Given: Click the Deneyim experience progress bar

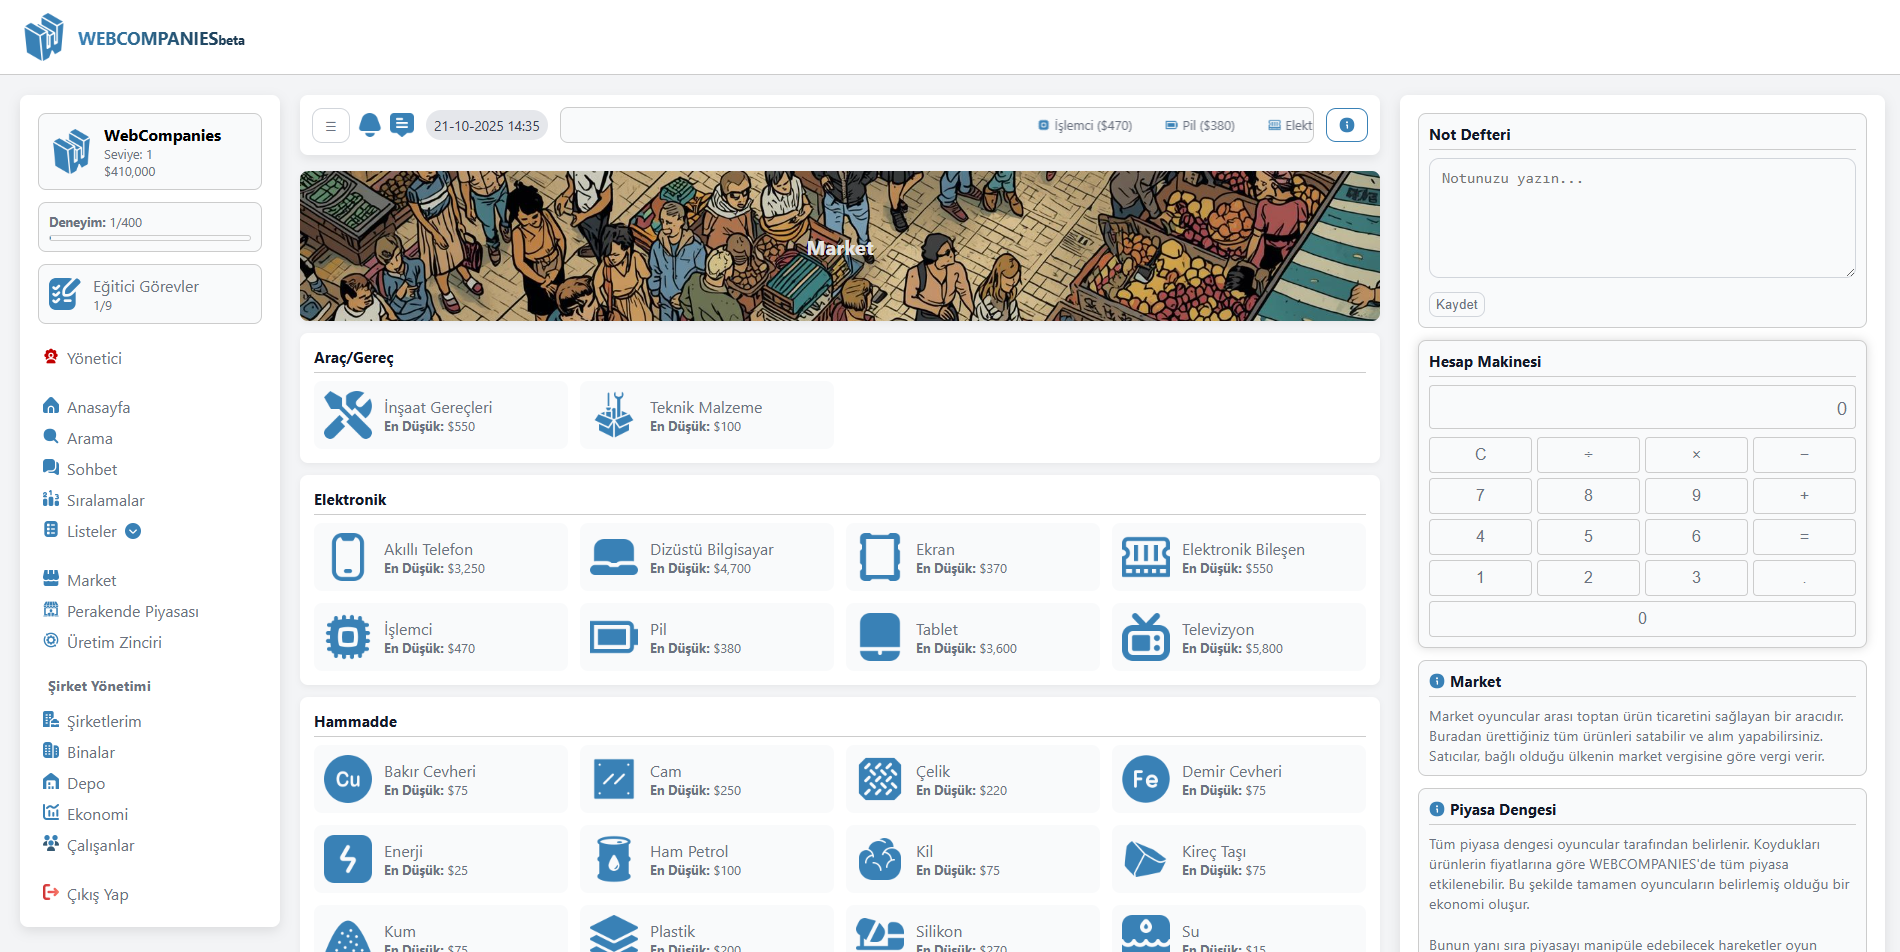Looking at the screenshot, I should pyautogui.click(x=150, y=238).
